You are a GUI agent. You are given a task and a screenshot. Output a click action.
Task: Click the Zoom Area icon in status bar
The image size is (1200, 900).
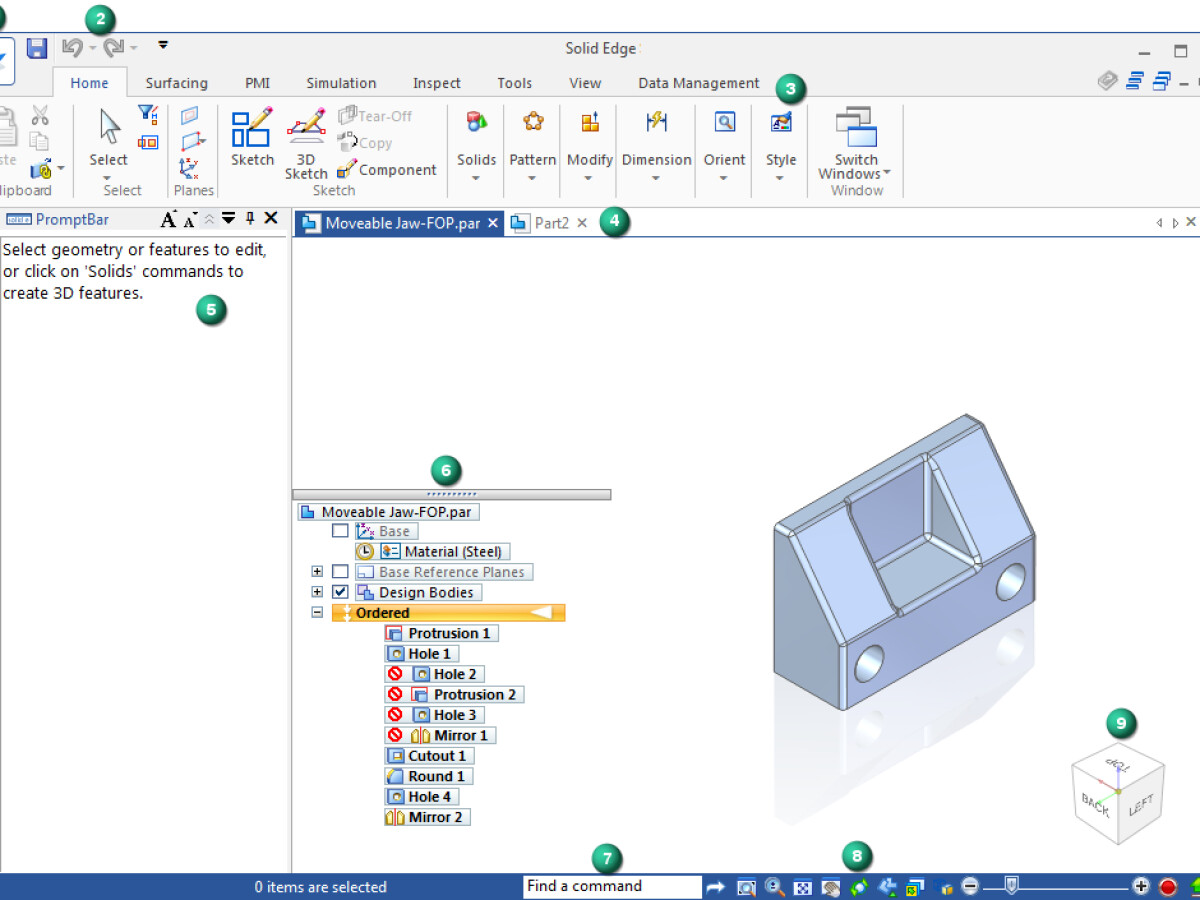746,886
